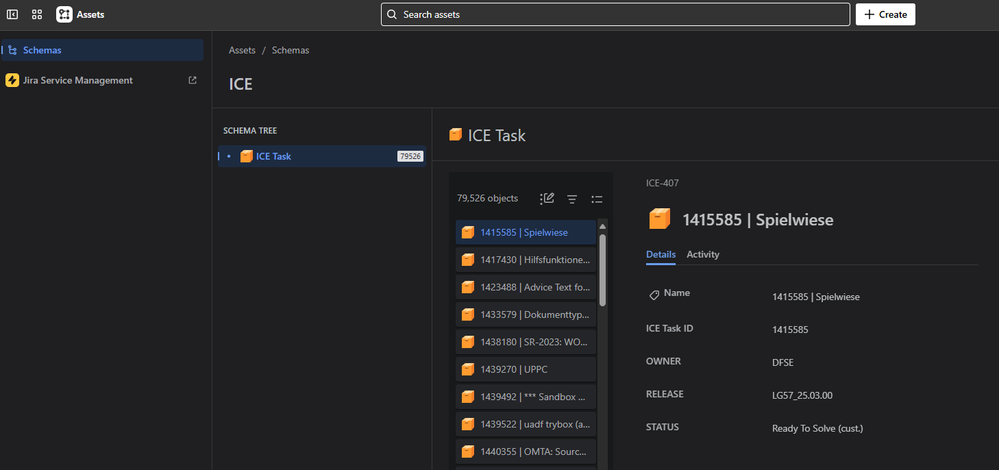Click the large object icon beside 1415585 | Spielwiese

[x=660, y=219]
